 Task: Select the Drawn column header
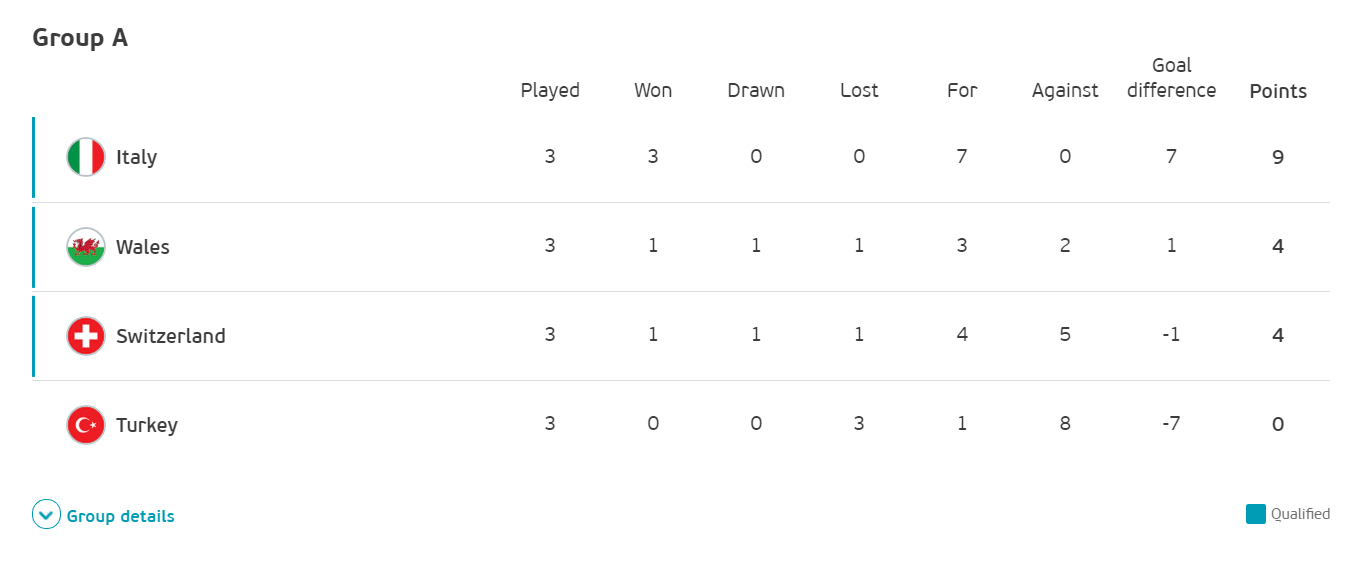pyautogui.click(x=756, y=90)
